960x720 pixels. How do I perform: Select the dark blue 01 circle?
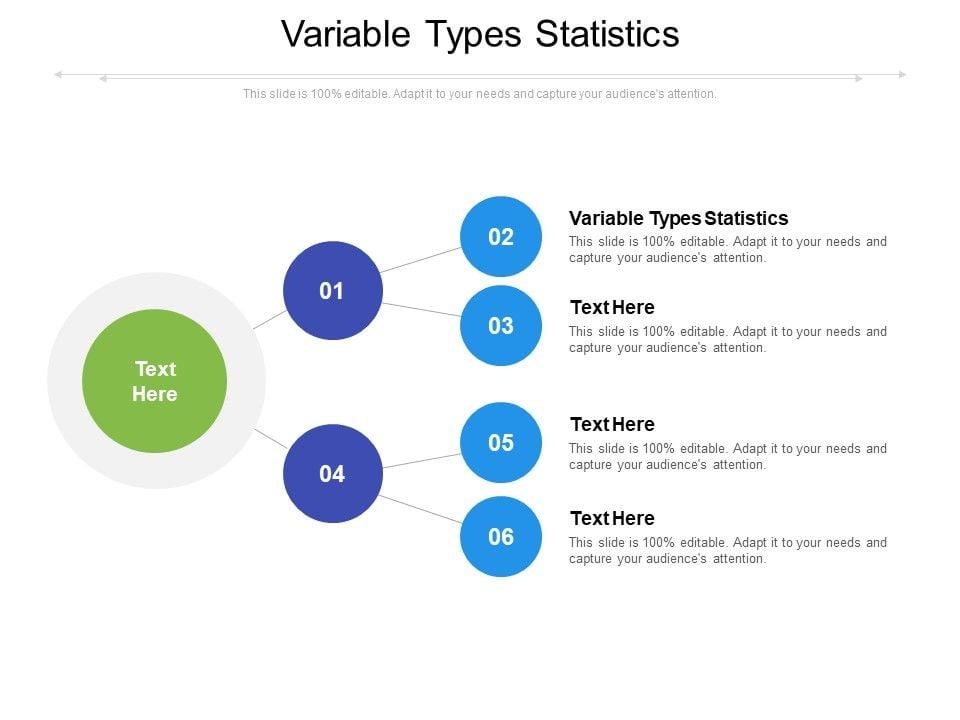pos(332,291)
